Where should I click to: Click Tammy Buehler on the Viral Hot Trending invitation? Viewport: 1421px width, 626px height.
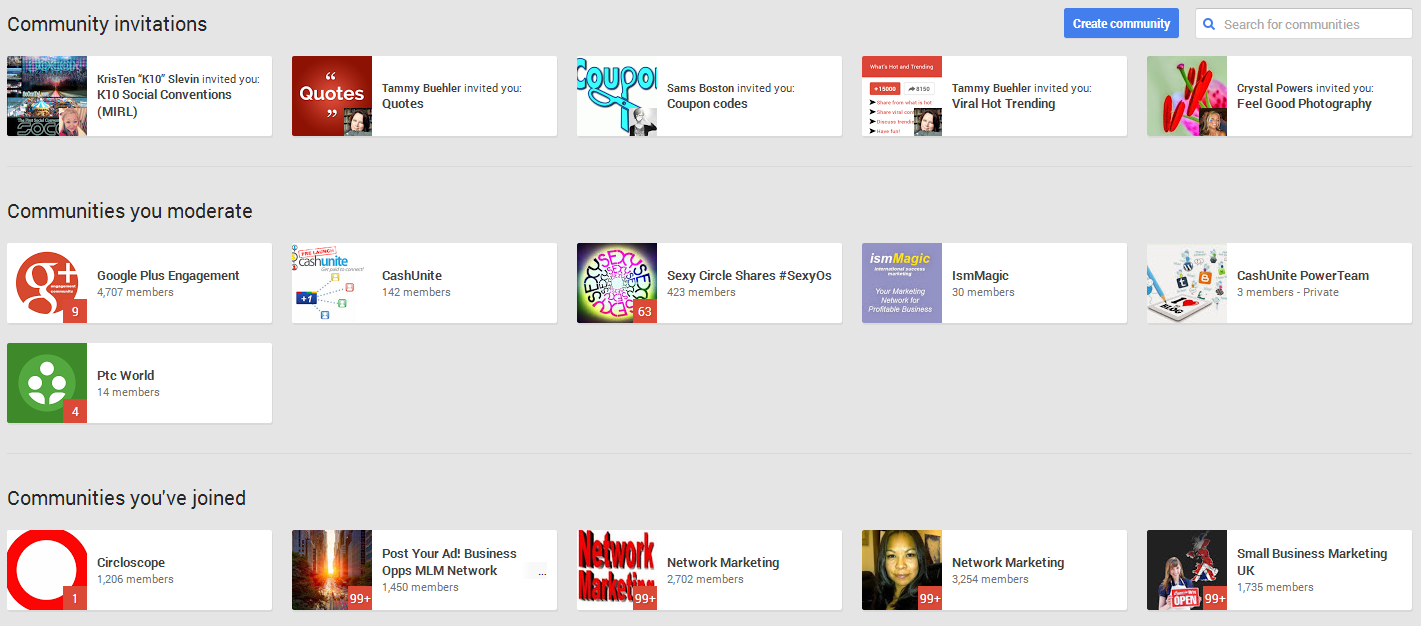(x=991, y=88)
